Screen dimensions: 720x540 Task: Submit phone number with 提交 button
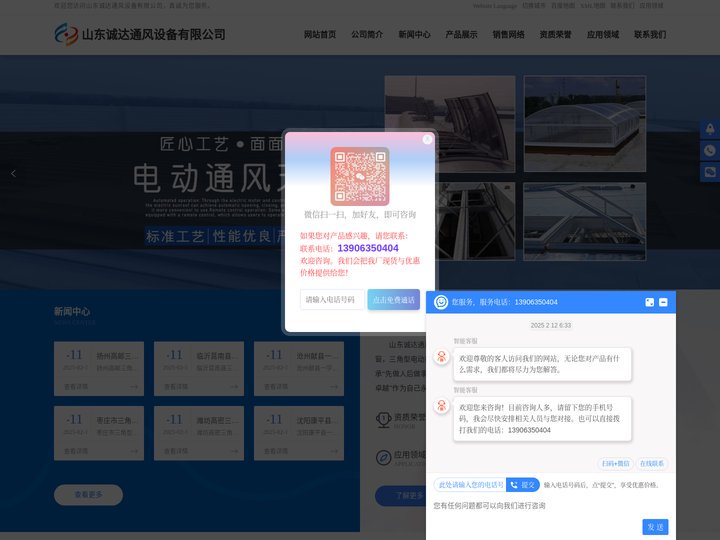(523, 484)
